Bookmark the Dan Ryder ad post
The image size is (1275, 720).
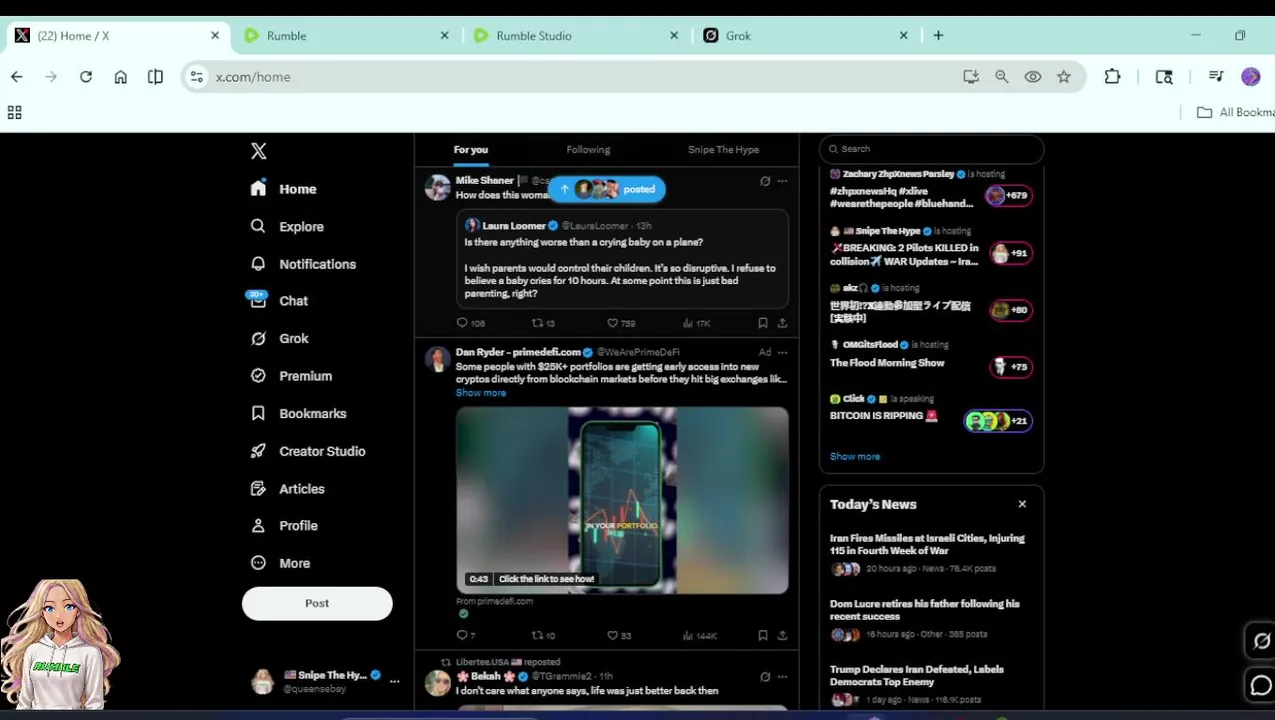click(763, 635)
